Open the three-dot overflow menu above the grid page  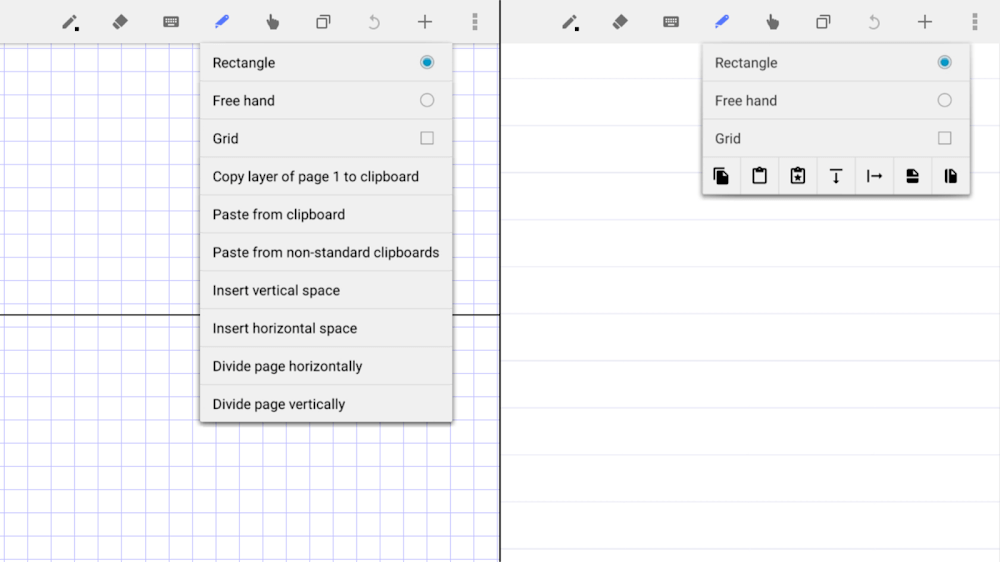pos(474,22)
